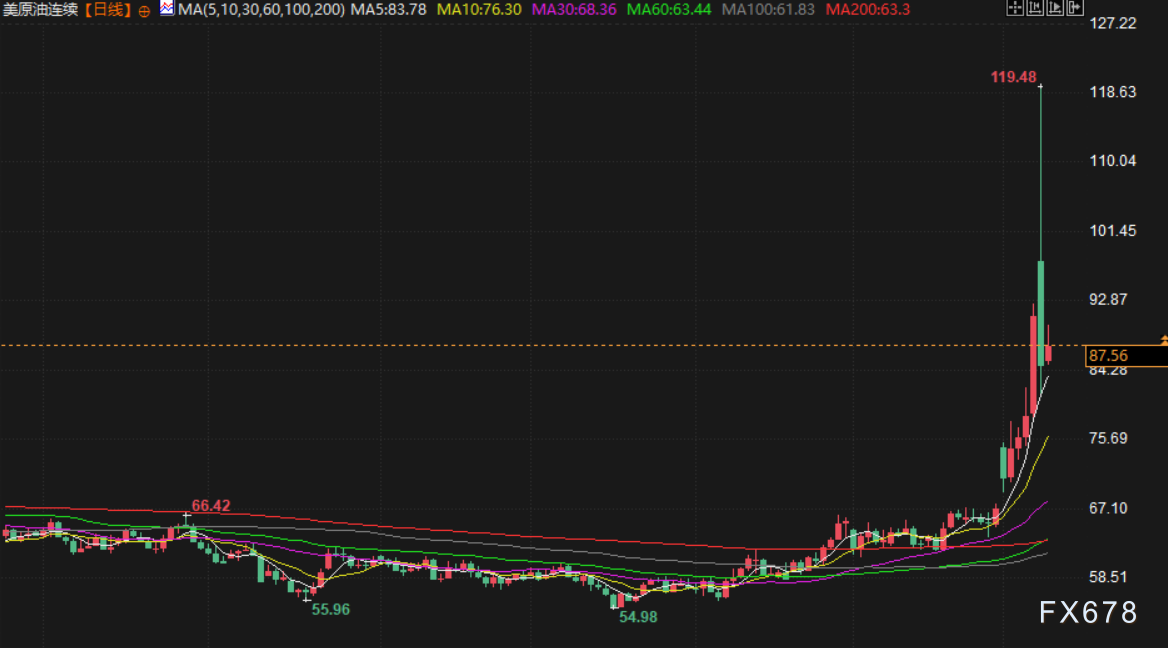Click the MA30:68.36 value label
The width and height of the screenshot is (1168, 648).
[x=574, y=10]
